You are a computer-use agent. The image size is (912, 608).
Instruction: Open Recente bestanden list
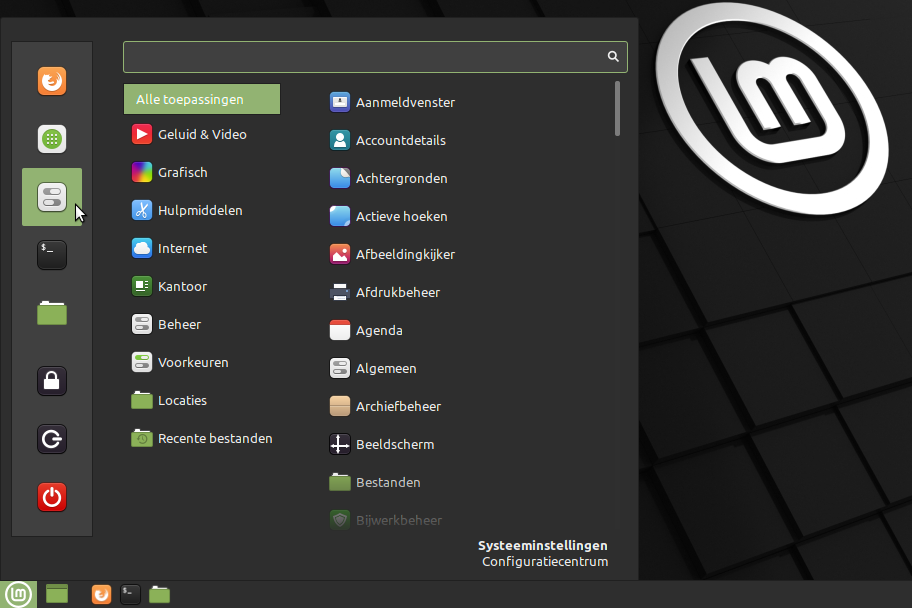coord(215,438)
